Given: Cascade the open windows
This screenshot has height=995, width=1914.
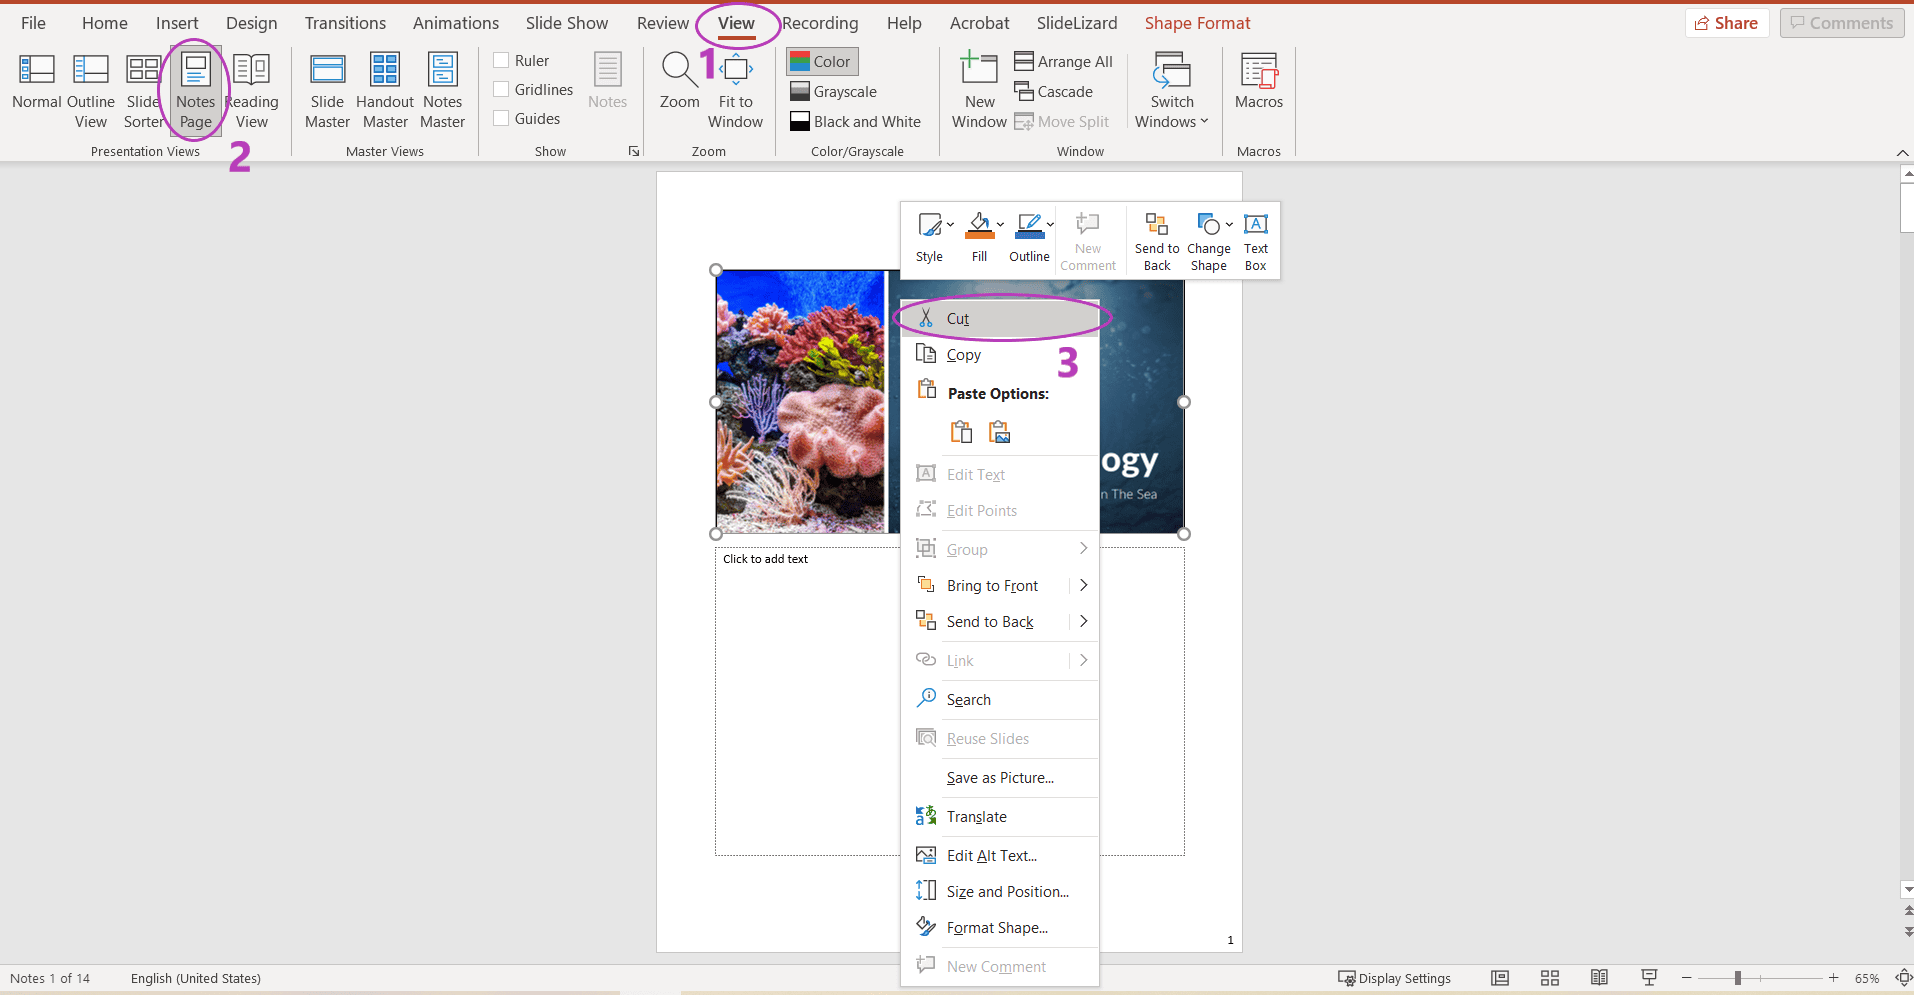Looking at the screenshot, I should 1054,91.
